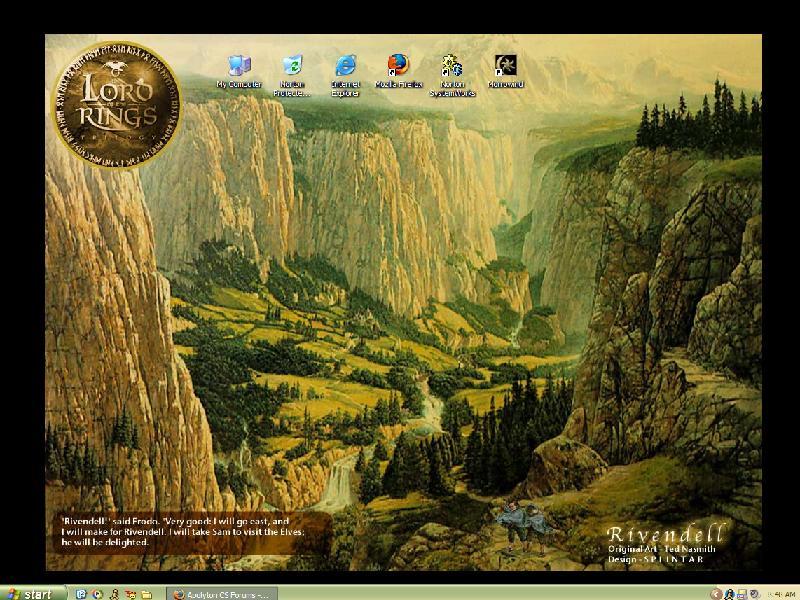Open Norton Protected Recycle Bin icon
Image resolution: width=800 pixels, height=600 pixels.
click(x=292, y=68)
